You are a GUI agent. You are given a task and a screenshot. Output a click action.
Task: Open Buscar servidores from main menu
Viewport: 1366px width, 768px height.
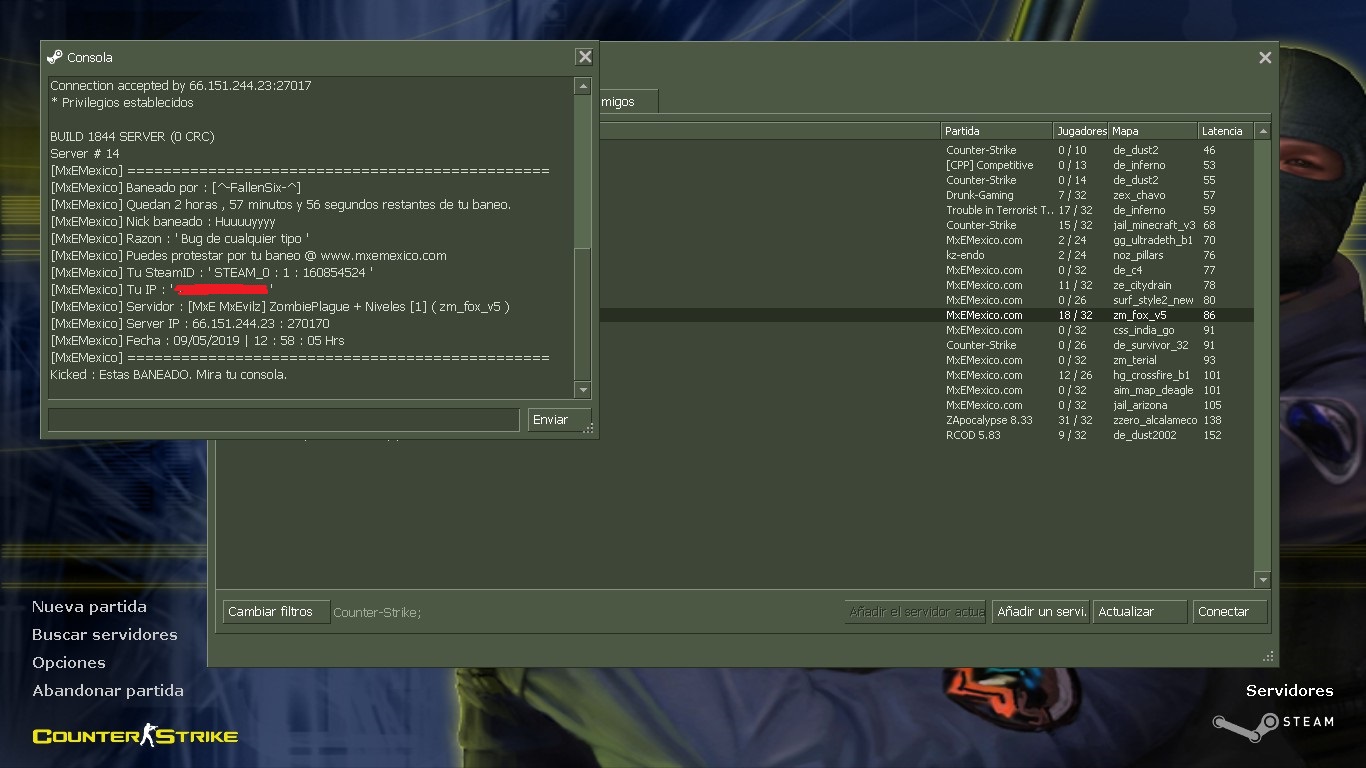point(105,635)
